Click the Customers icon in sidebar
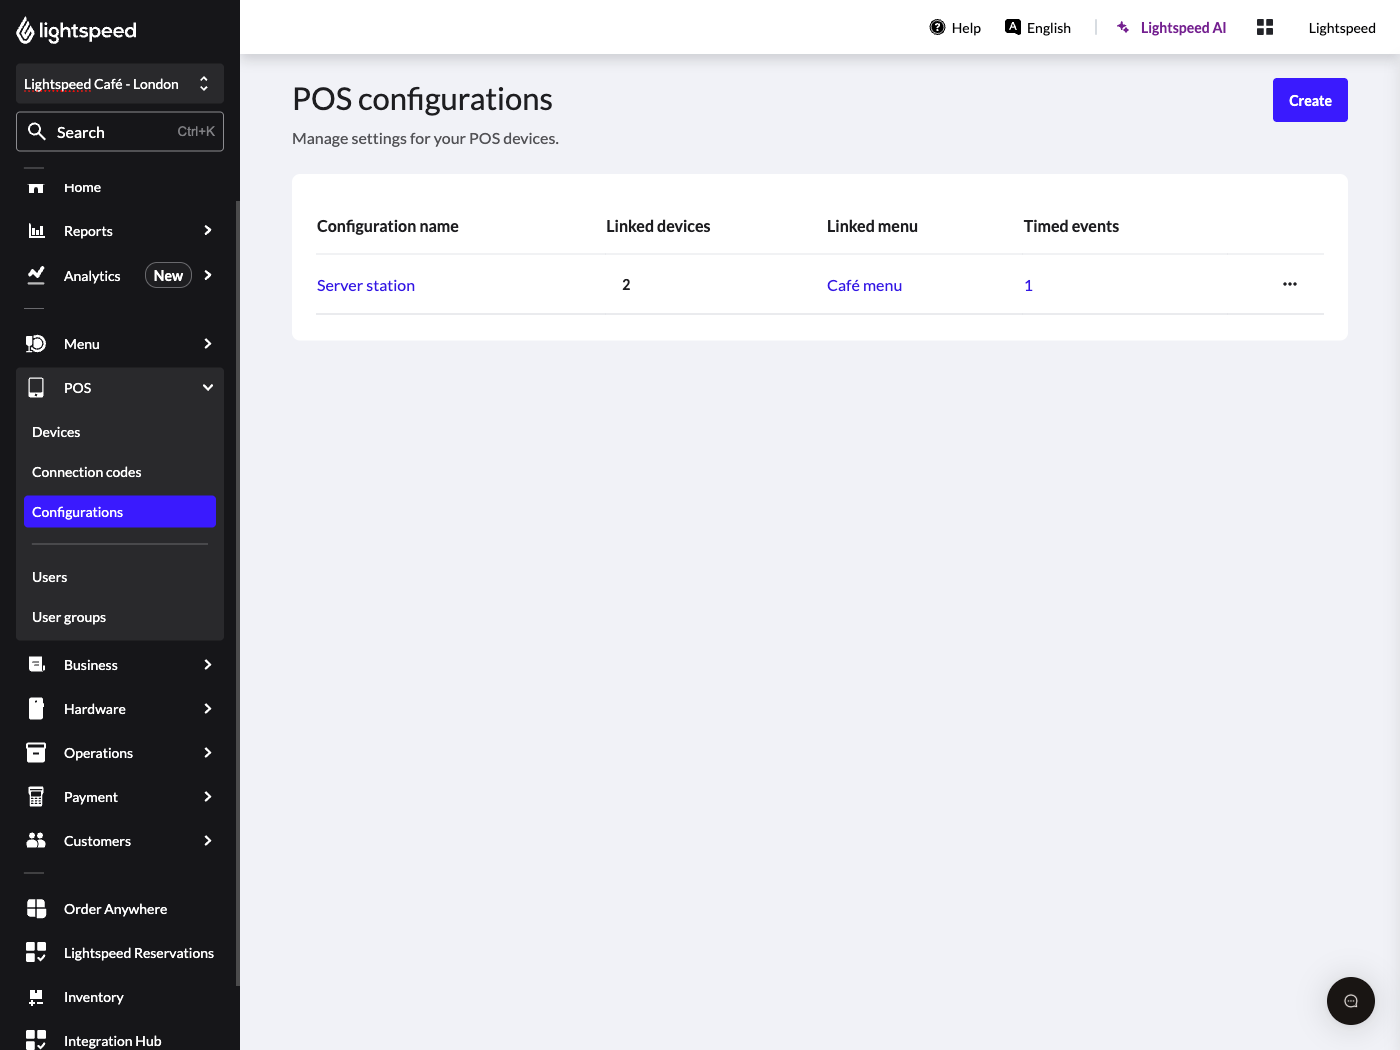The height and width of the screenshot is (1050, 1400). click(36, 840)
